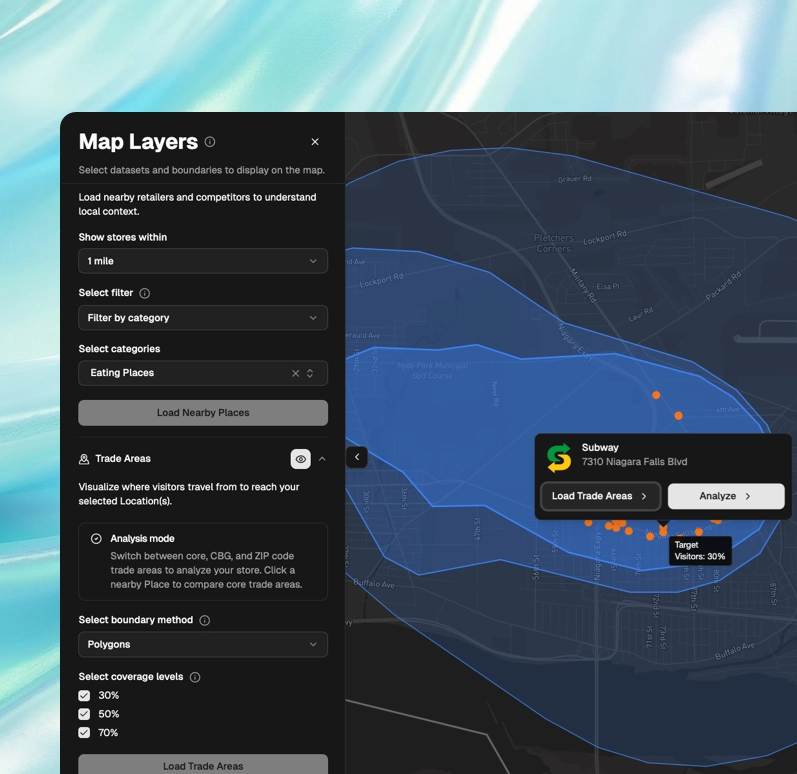Click the info icon next to Select filter
This screenshot has height=774, width=797.
tap(145, 293)
